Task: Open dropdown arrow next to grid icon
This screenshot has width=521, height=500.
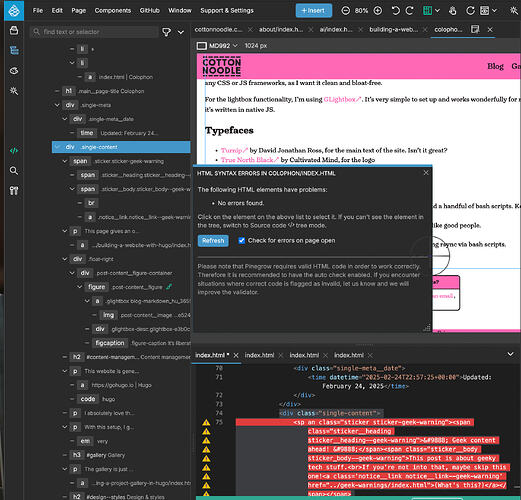Action: pyautogui.click(x=437, y=11)
